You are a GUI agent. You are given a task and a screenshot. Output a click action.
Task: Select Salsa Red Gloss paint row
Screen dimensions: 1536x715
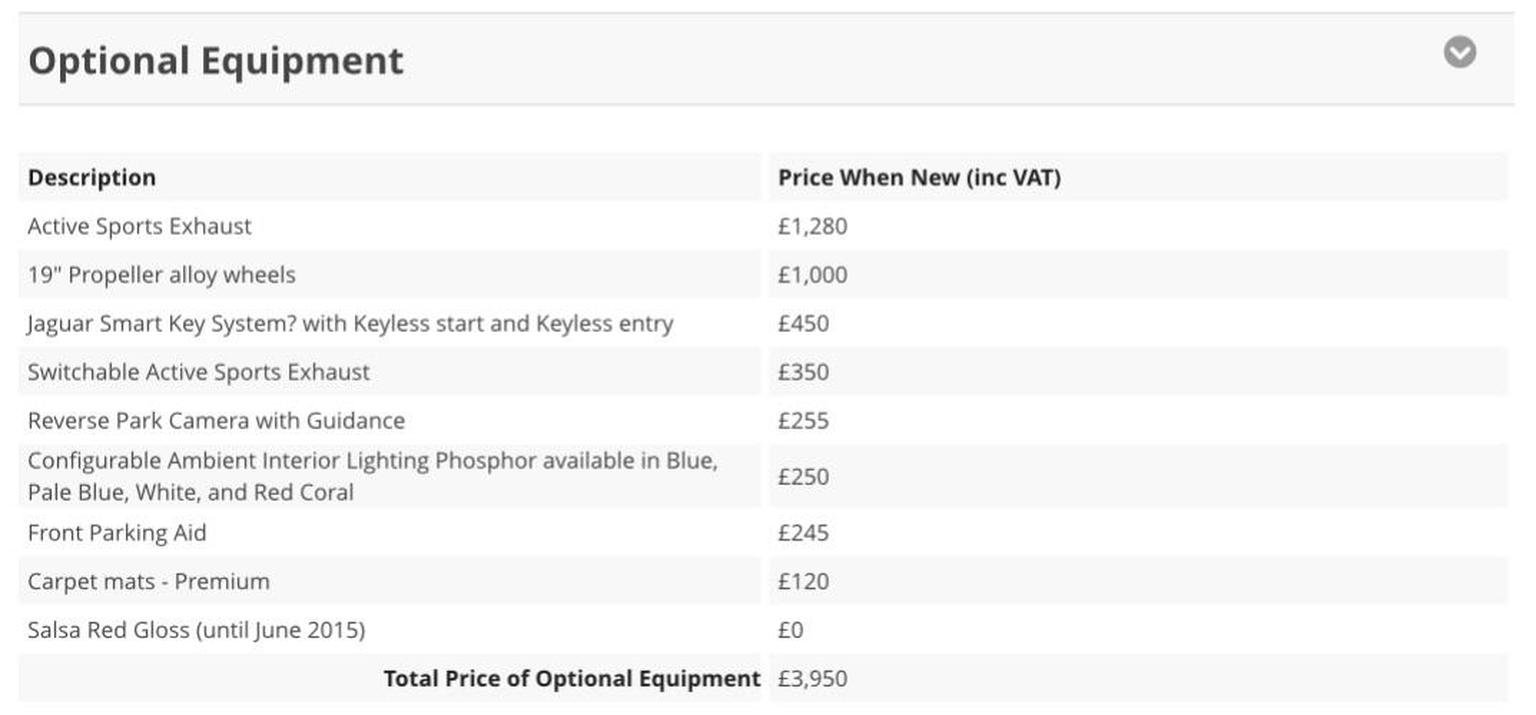763,630
